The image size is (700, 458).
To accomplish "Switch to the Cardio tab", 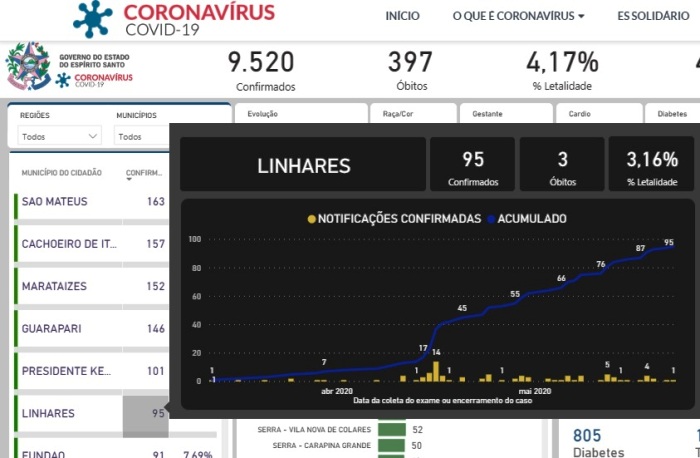I will point(599,114).
